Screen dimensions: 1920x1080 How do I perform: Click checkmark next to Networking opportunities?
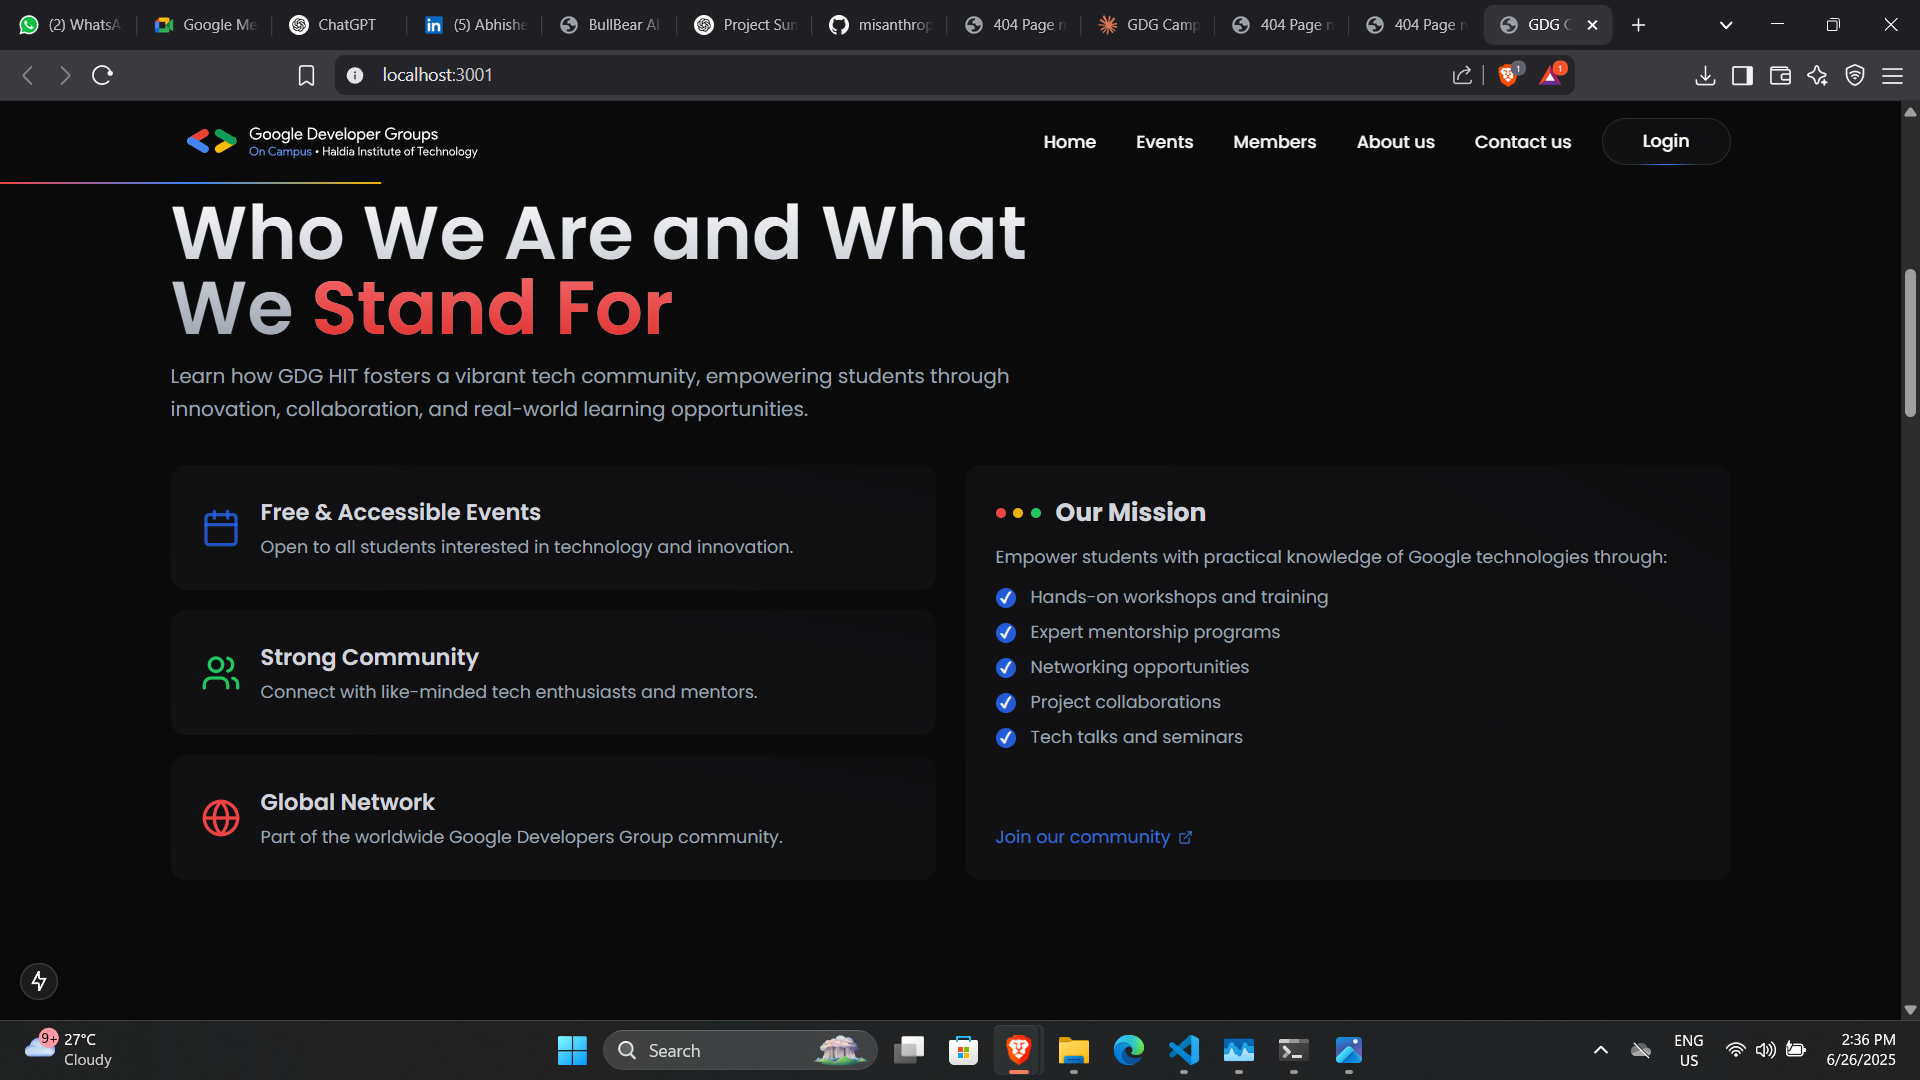(1006, 668)
